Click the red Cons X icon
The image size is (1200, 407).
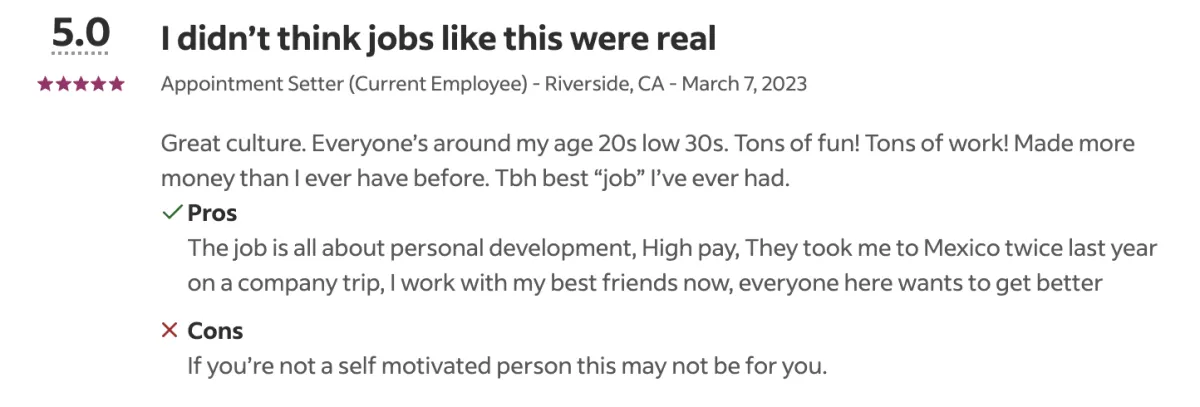click(x=170, y=330)
